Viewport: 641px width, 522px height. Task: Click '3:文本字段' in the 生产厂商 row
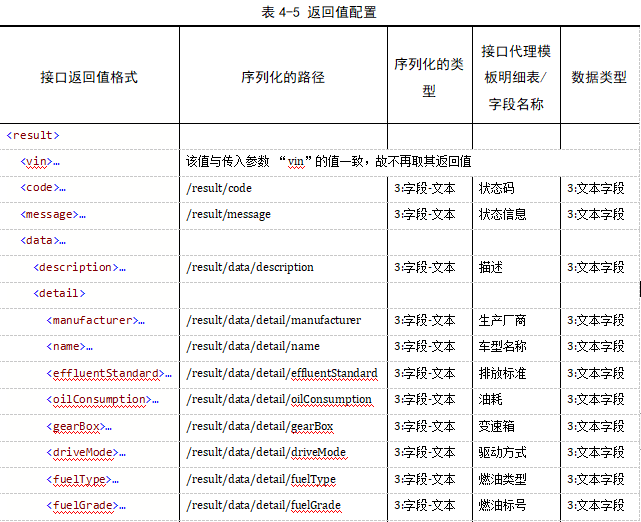click(596, 320)
